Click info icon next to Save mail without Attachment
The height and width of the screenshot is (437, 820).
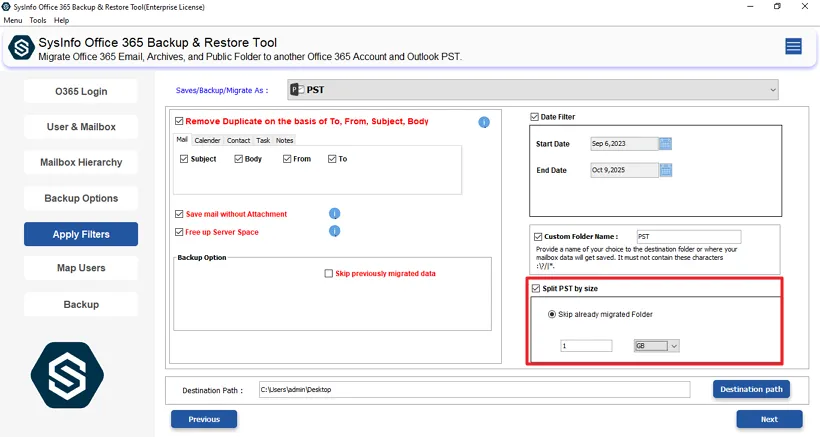tap(335, 214)
